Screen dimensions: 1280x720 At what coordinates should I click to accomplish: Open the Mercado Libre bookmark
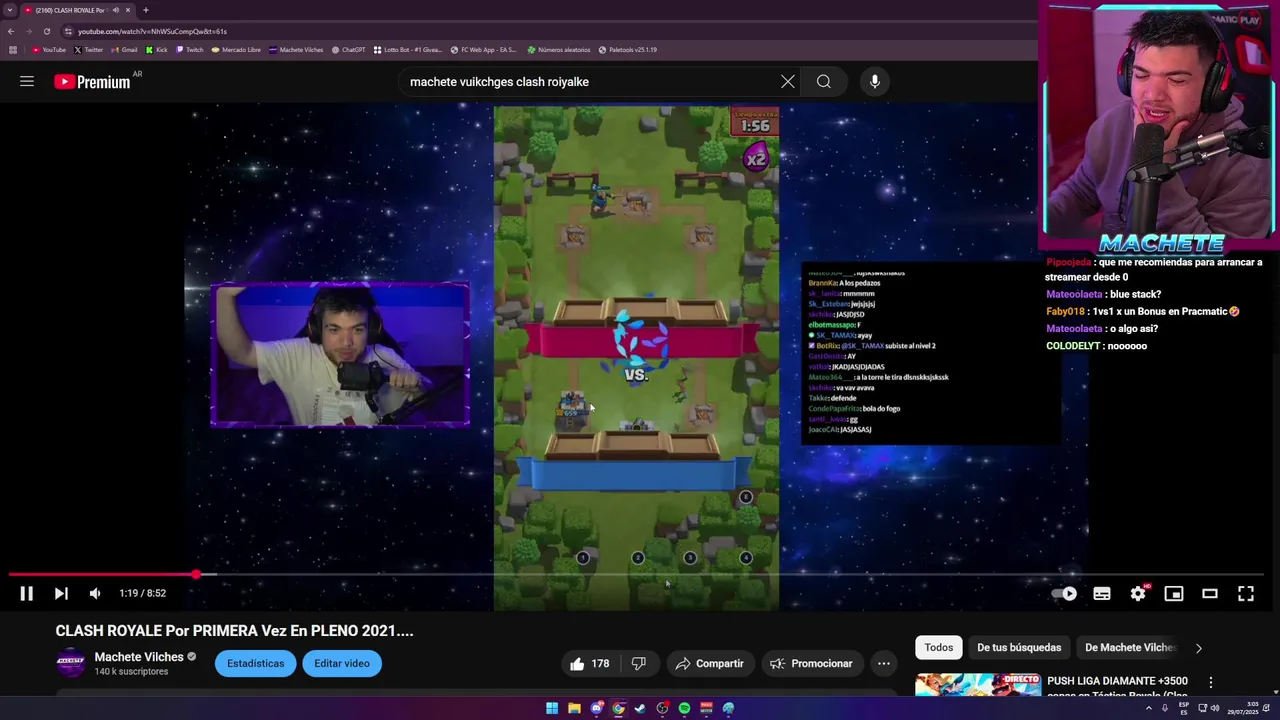236,50
